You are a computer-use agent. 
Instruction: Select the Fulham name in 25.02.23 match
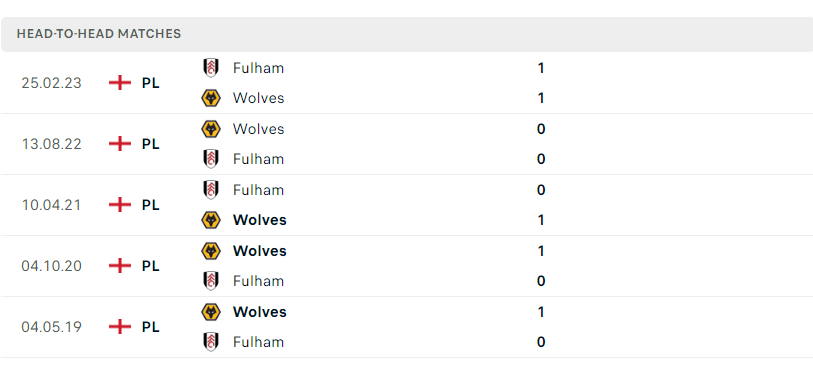pyautogui.click(x=258, y=68)
